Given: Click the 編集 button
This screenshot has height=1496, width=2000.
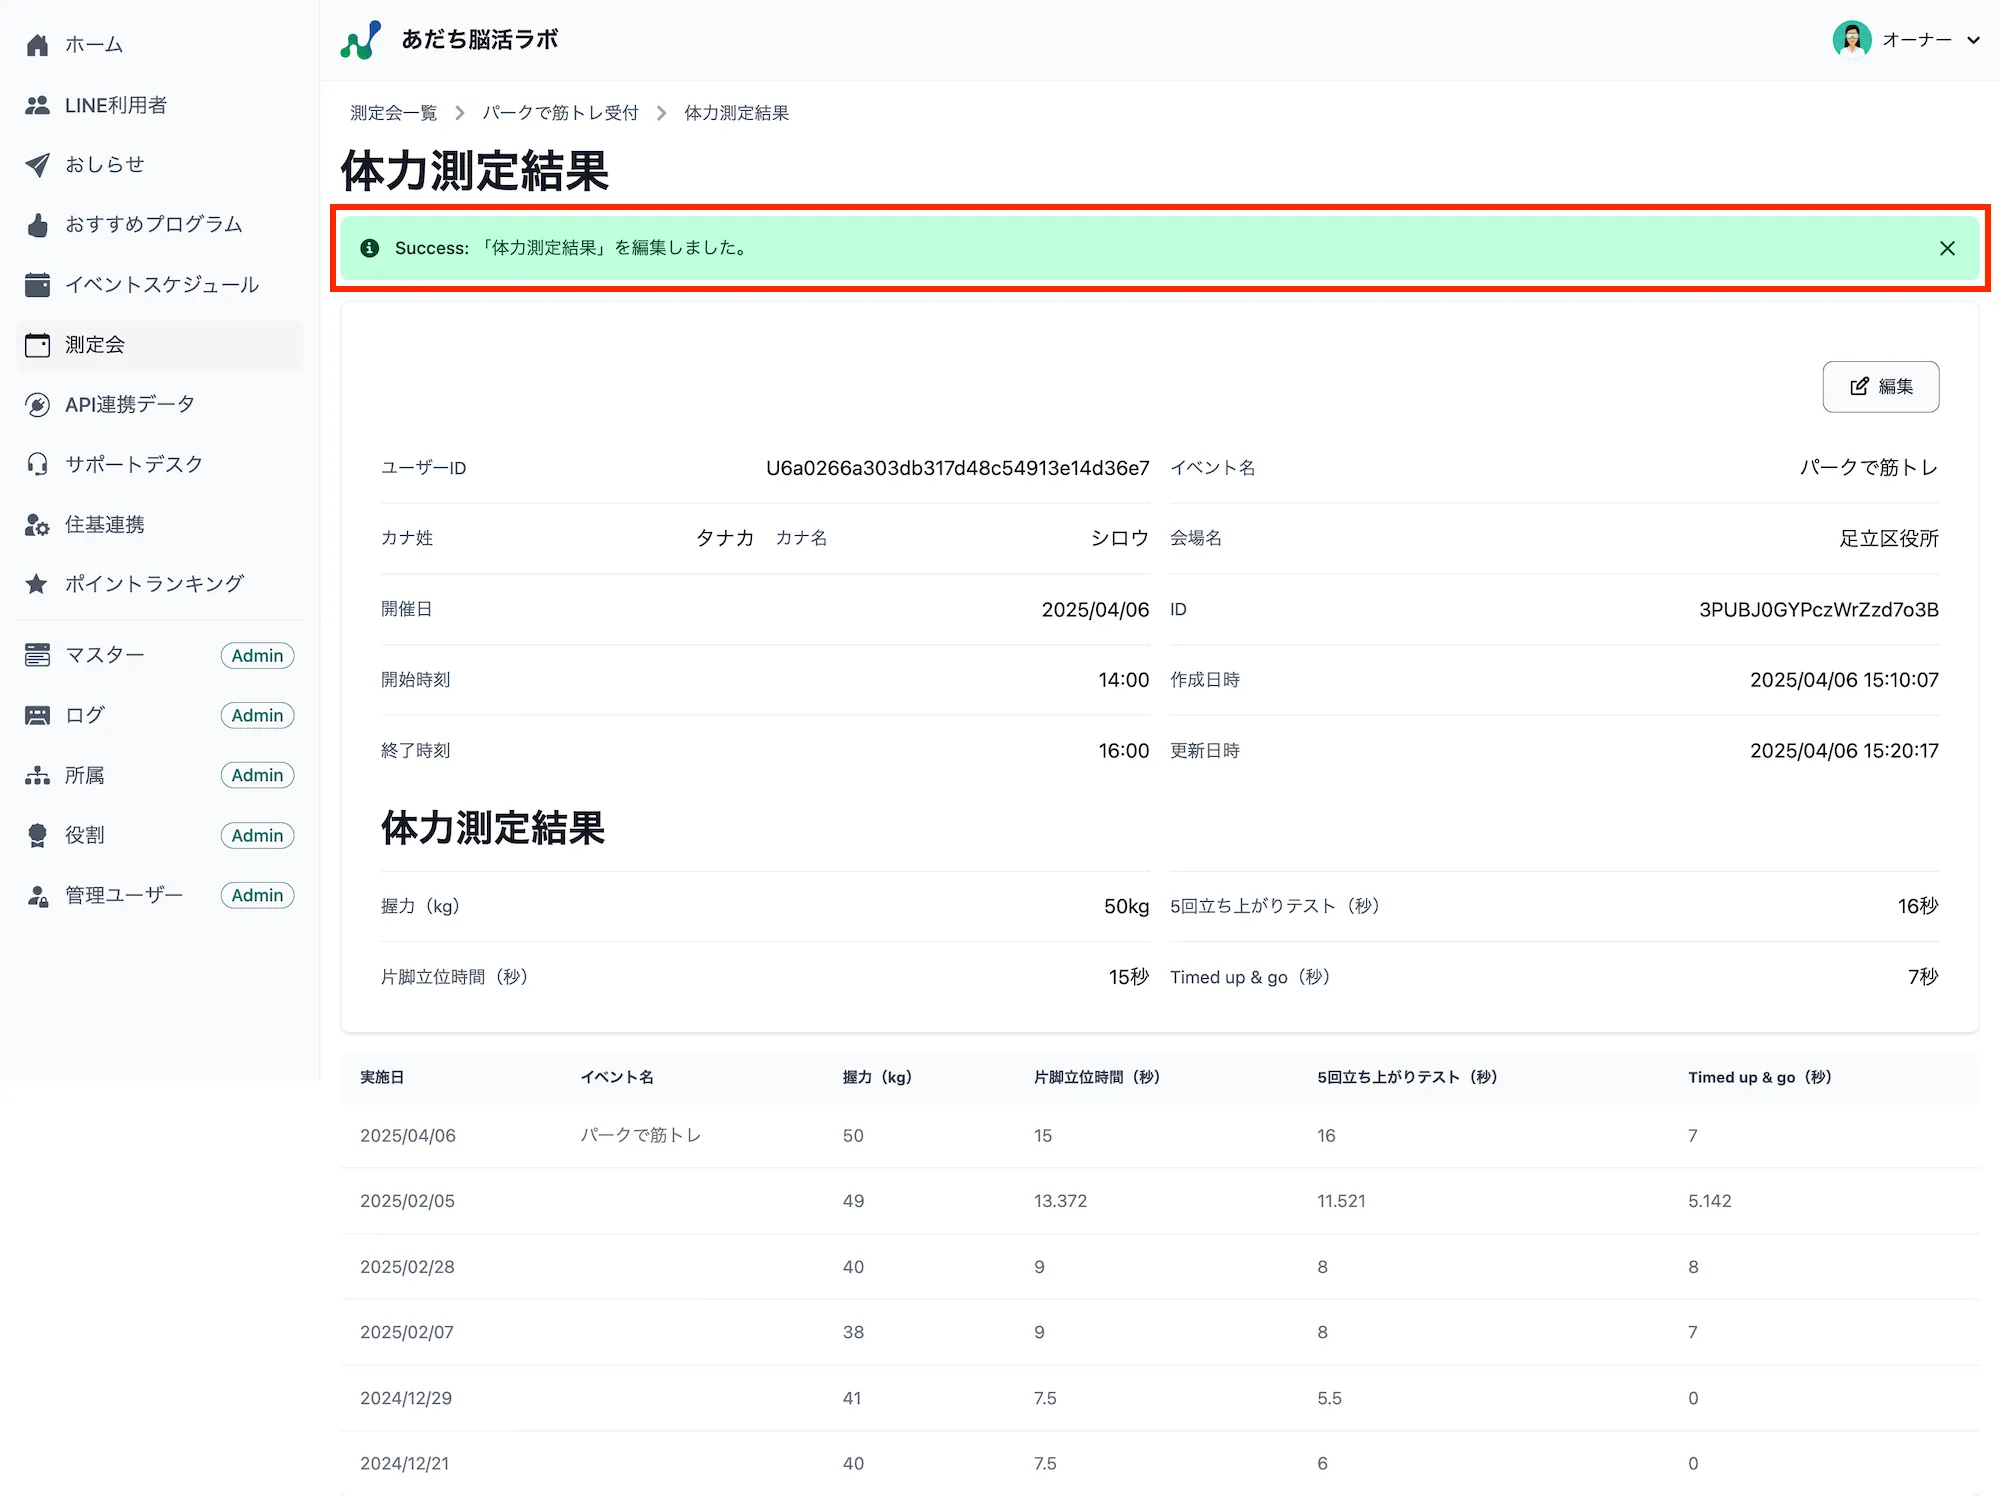Looking at the screenshot, I should click(x=1880, y=387).
